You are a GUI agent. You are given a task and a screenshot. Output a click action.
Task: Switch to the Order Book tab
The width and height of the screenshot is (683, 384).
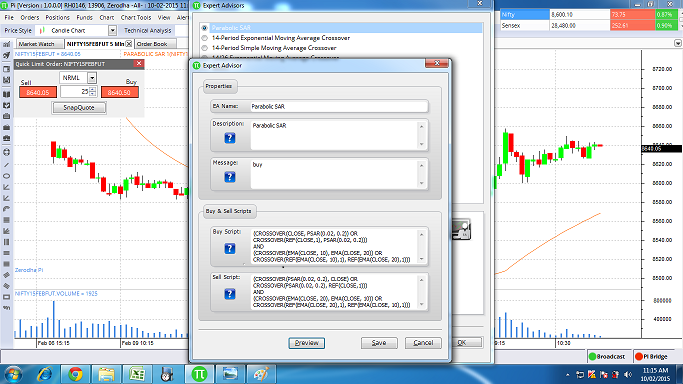pos(152,44)
